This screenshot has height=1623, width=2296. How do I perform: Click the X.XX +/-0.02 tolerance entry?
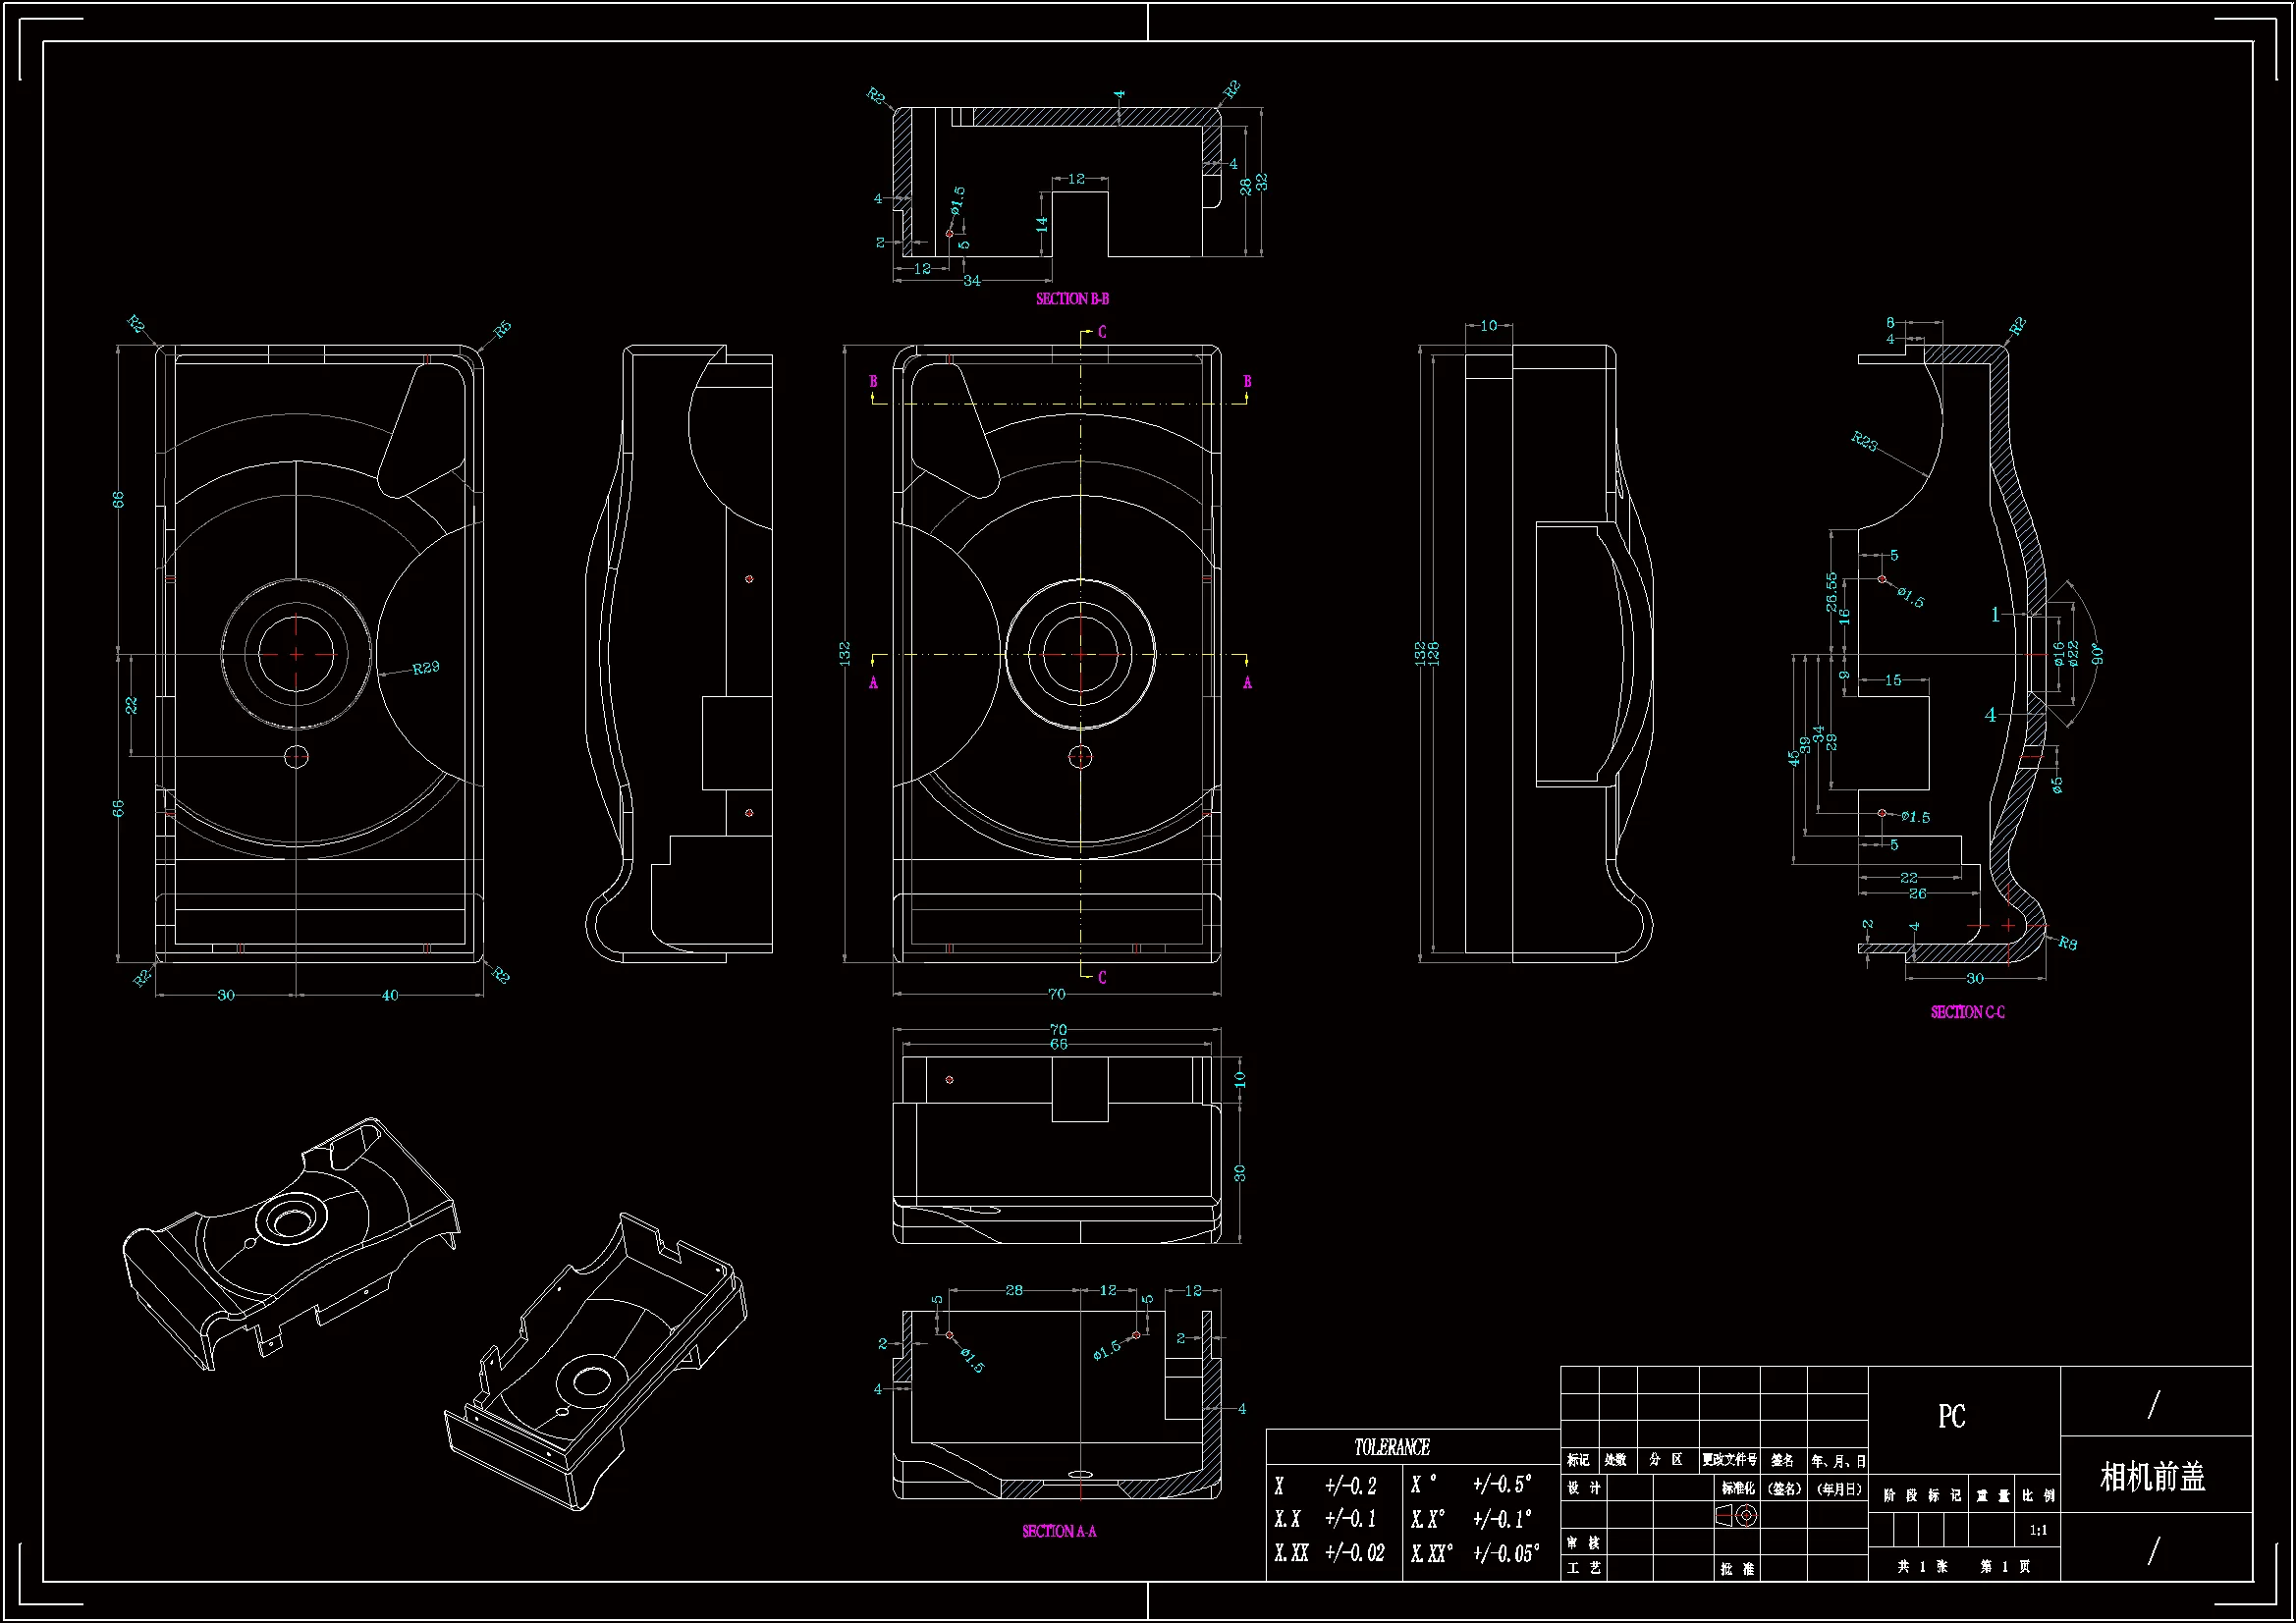click(1329, 1553)
